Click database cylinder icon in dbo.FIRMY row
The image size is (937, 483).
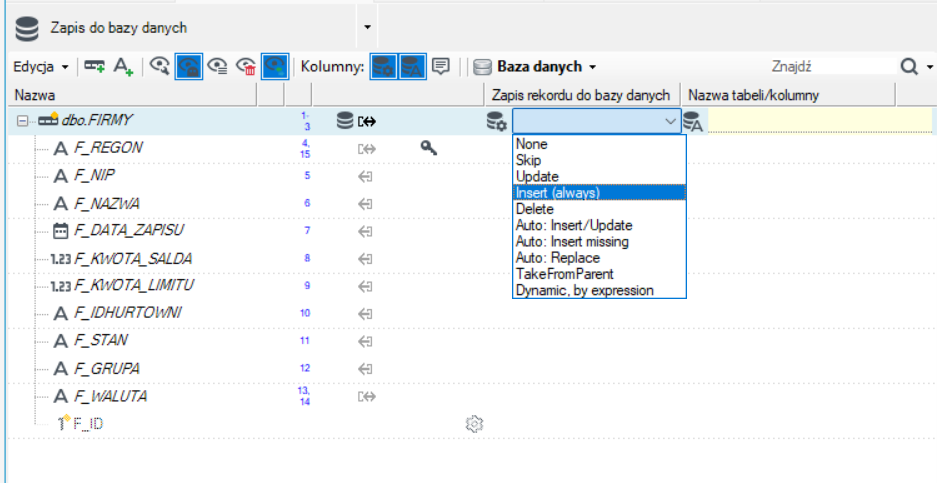tap(345, 121)
